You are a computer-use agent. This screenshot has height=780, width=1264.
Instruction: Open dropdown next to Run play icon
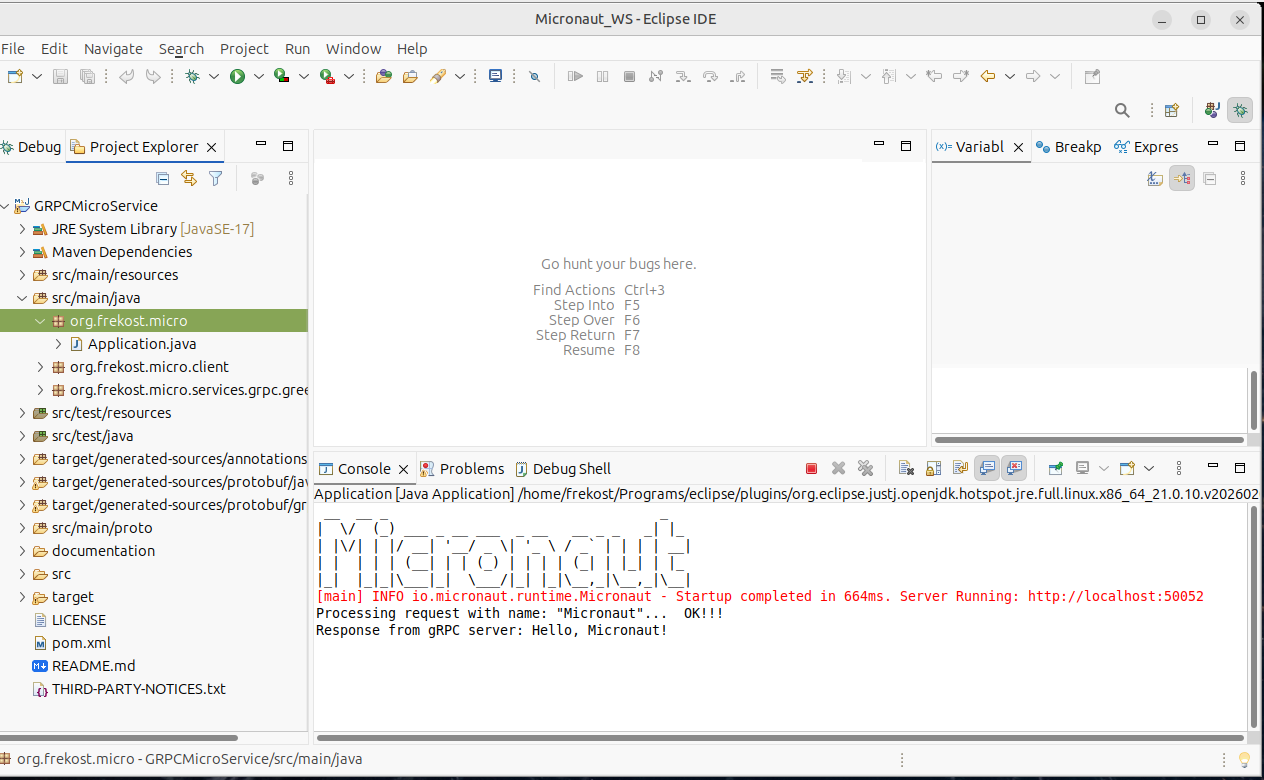click(259, 76)
